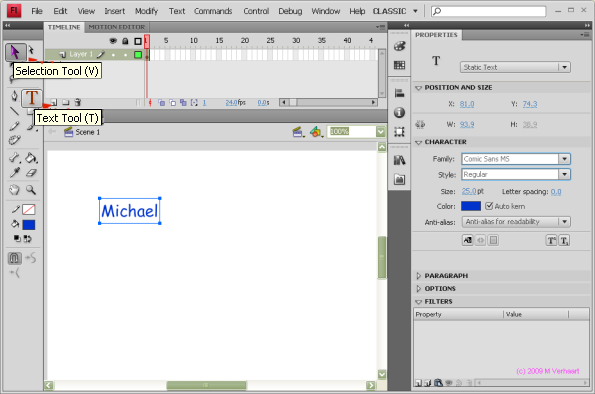This screenshot has height=394, width=595.
Task: Toggle Show or Hide All Layers eye
Action: 113,41
